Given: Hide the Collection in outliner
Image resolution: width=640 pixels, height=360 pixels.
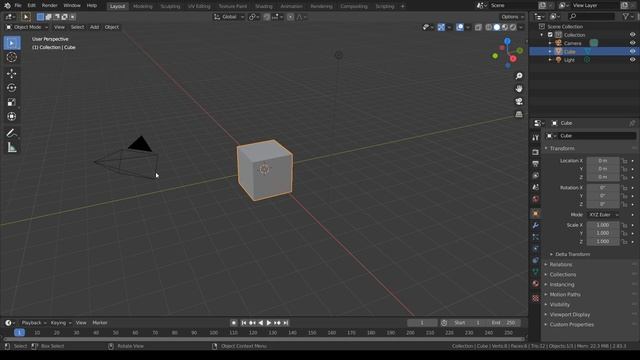Looking at the screenshot, I should pyautogui.click(x=632, y=35).
